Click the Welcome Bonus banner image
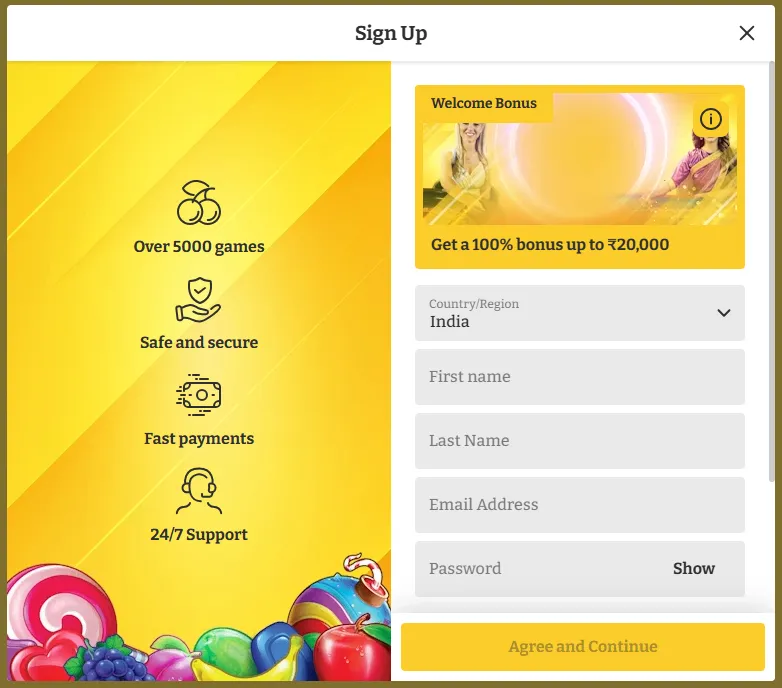The width and height of the screenshot is (782, 688). [x=580, y=160]
